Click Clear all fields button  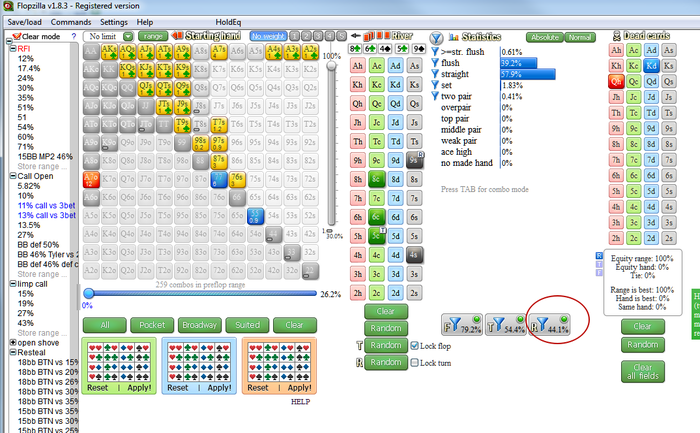[x=642, y=372]
